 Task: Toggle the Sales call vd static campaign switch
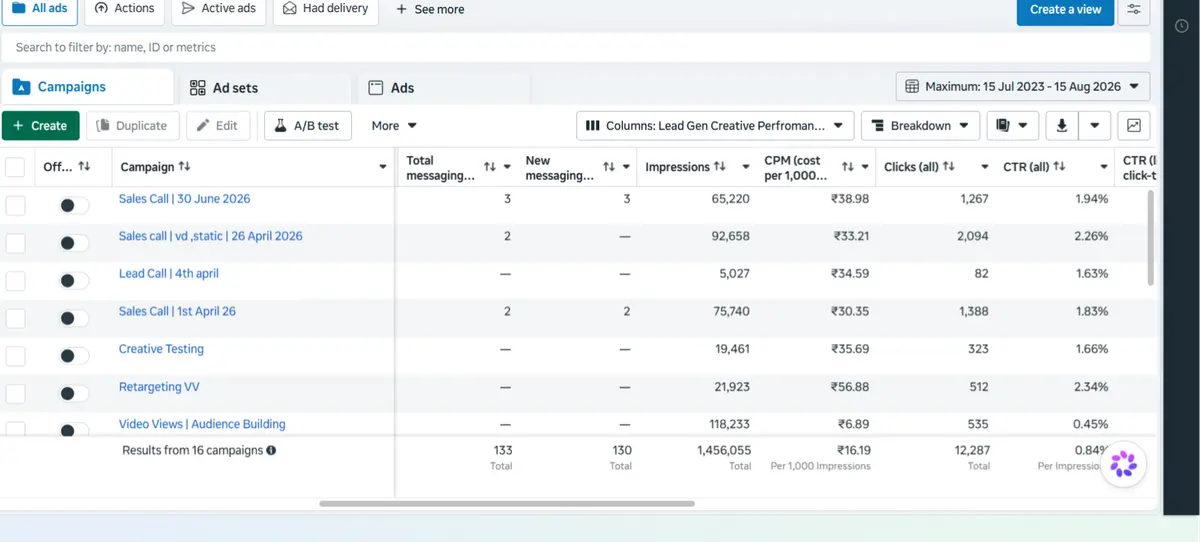(x=74, y=243)
